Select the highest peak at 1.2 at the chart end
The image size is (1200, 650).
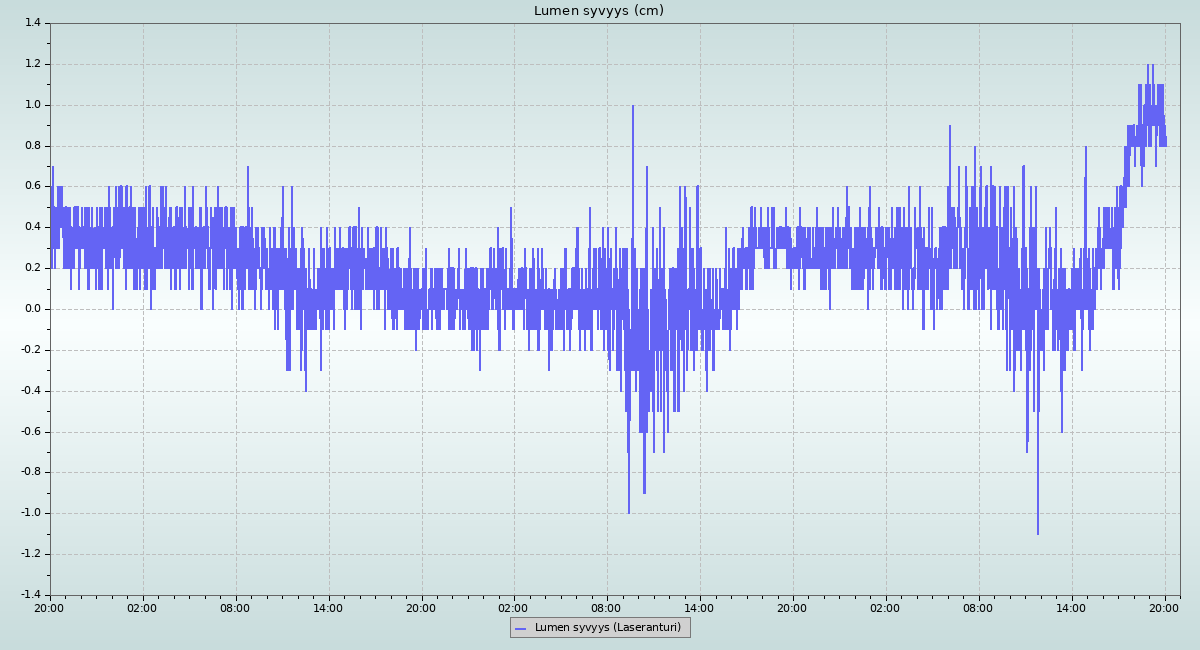(x=1148, y=68)
